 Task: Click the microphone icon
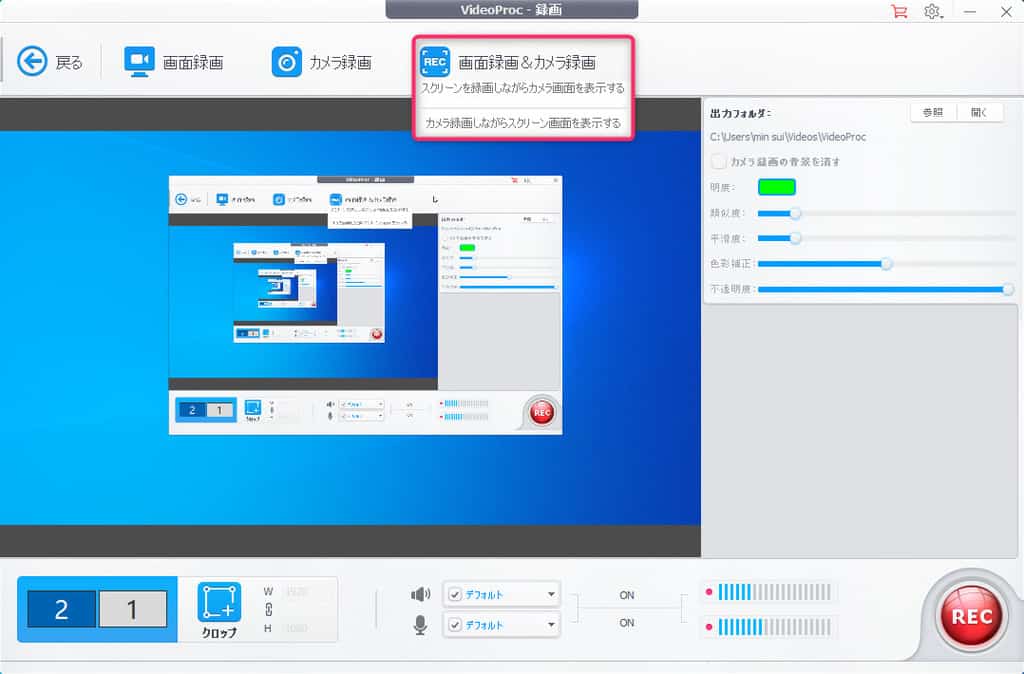click(421, 625)
